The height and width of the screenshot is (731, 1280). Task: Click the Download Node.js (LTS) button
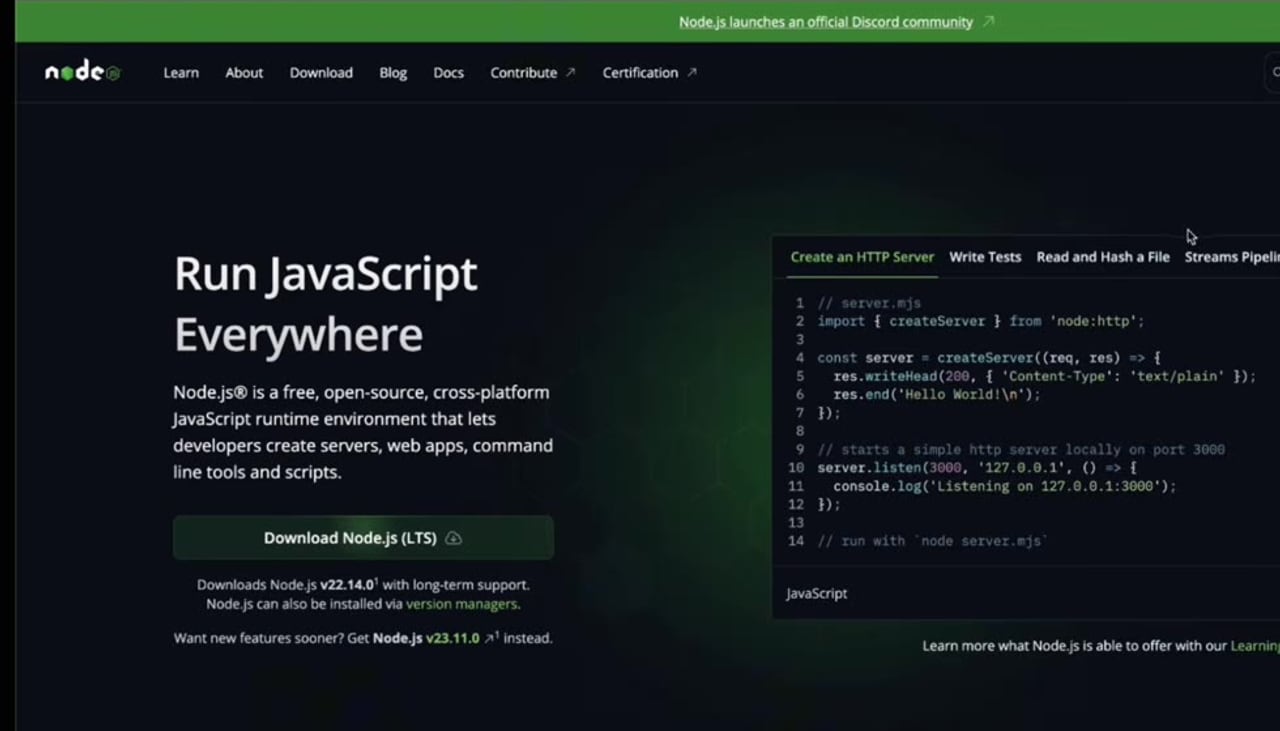coord(363,538)
